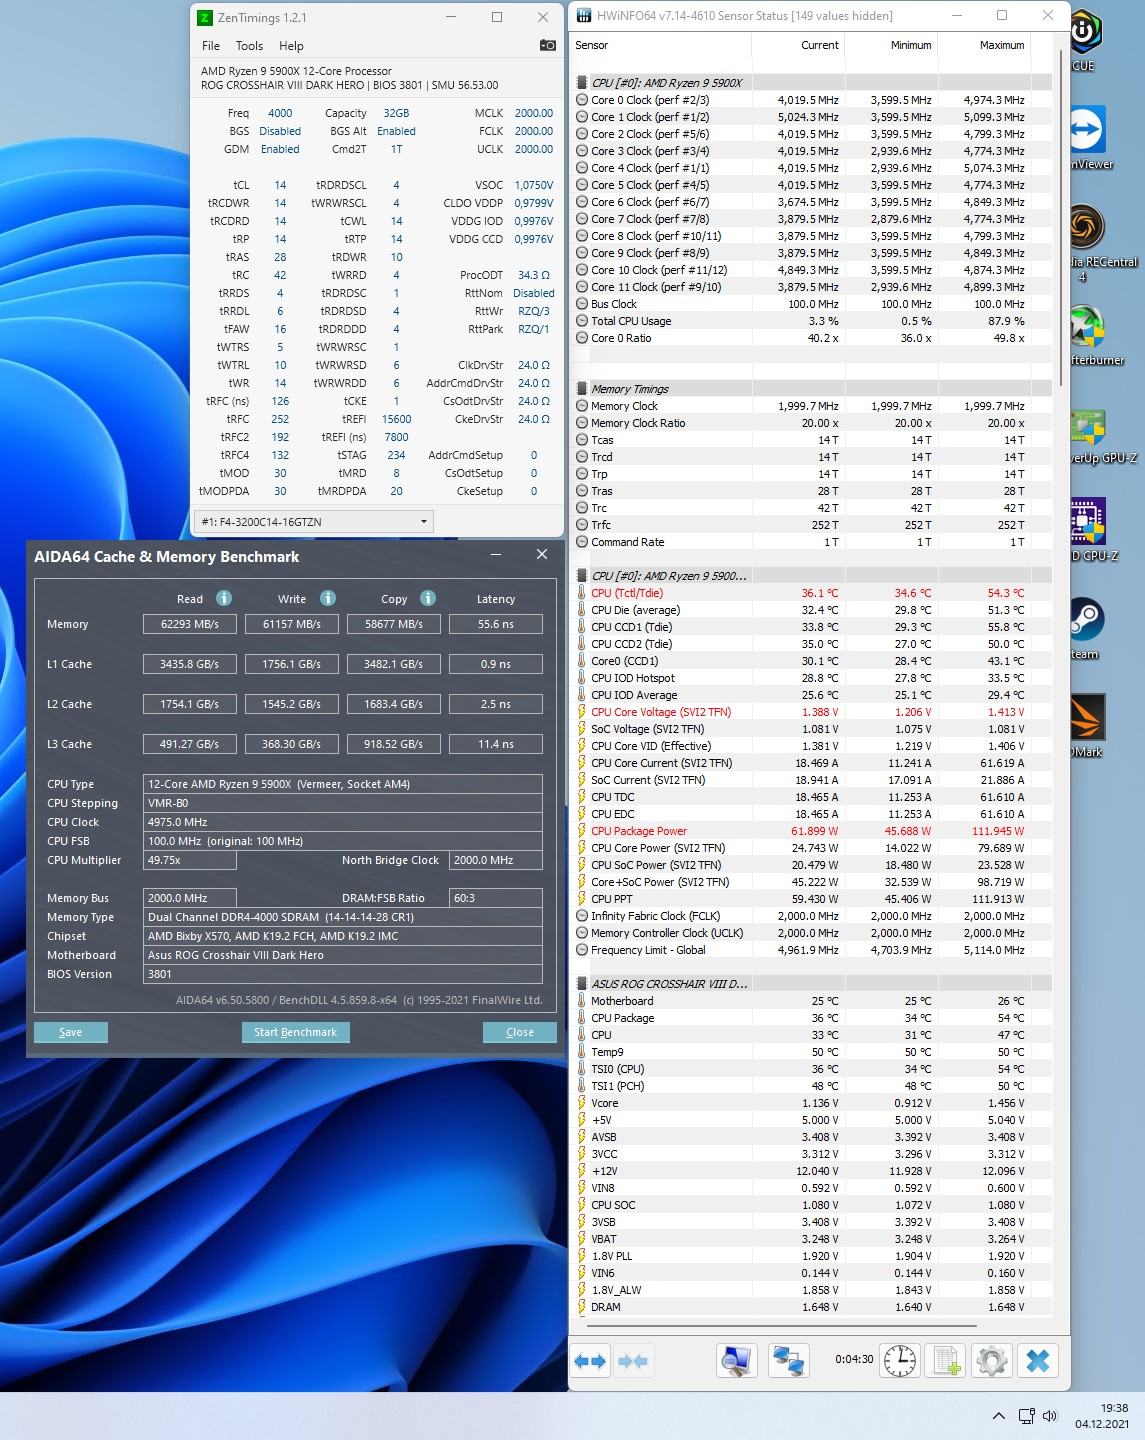Click the Save button in AIDA64
1145x1440 pixels.
71,1032
